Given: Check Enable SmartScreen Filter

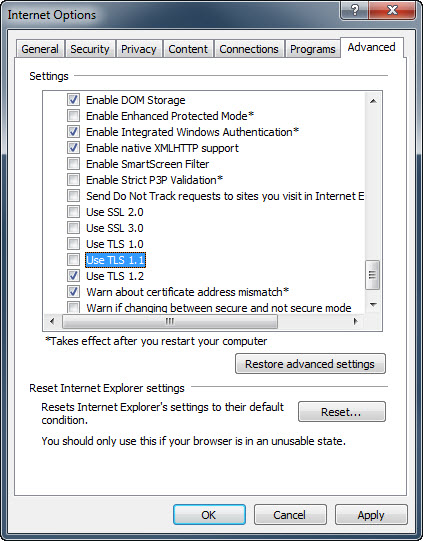Looking at the screenshot, I should (73, 164).
